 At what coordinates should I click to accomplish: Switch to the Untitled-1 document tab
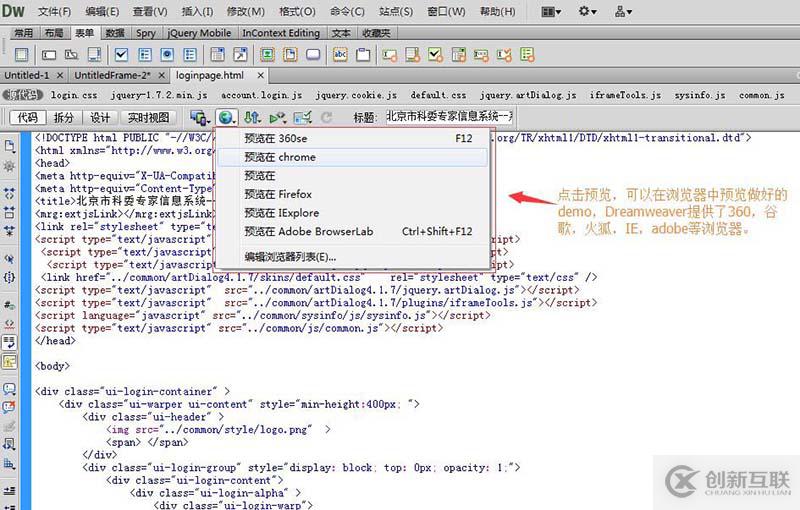(27, 75)
